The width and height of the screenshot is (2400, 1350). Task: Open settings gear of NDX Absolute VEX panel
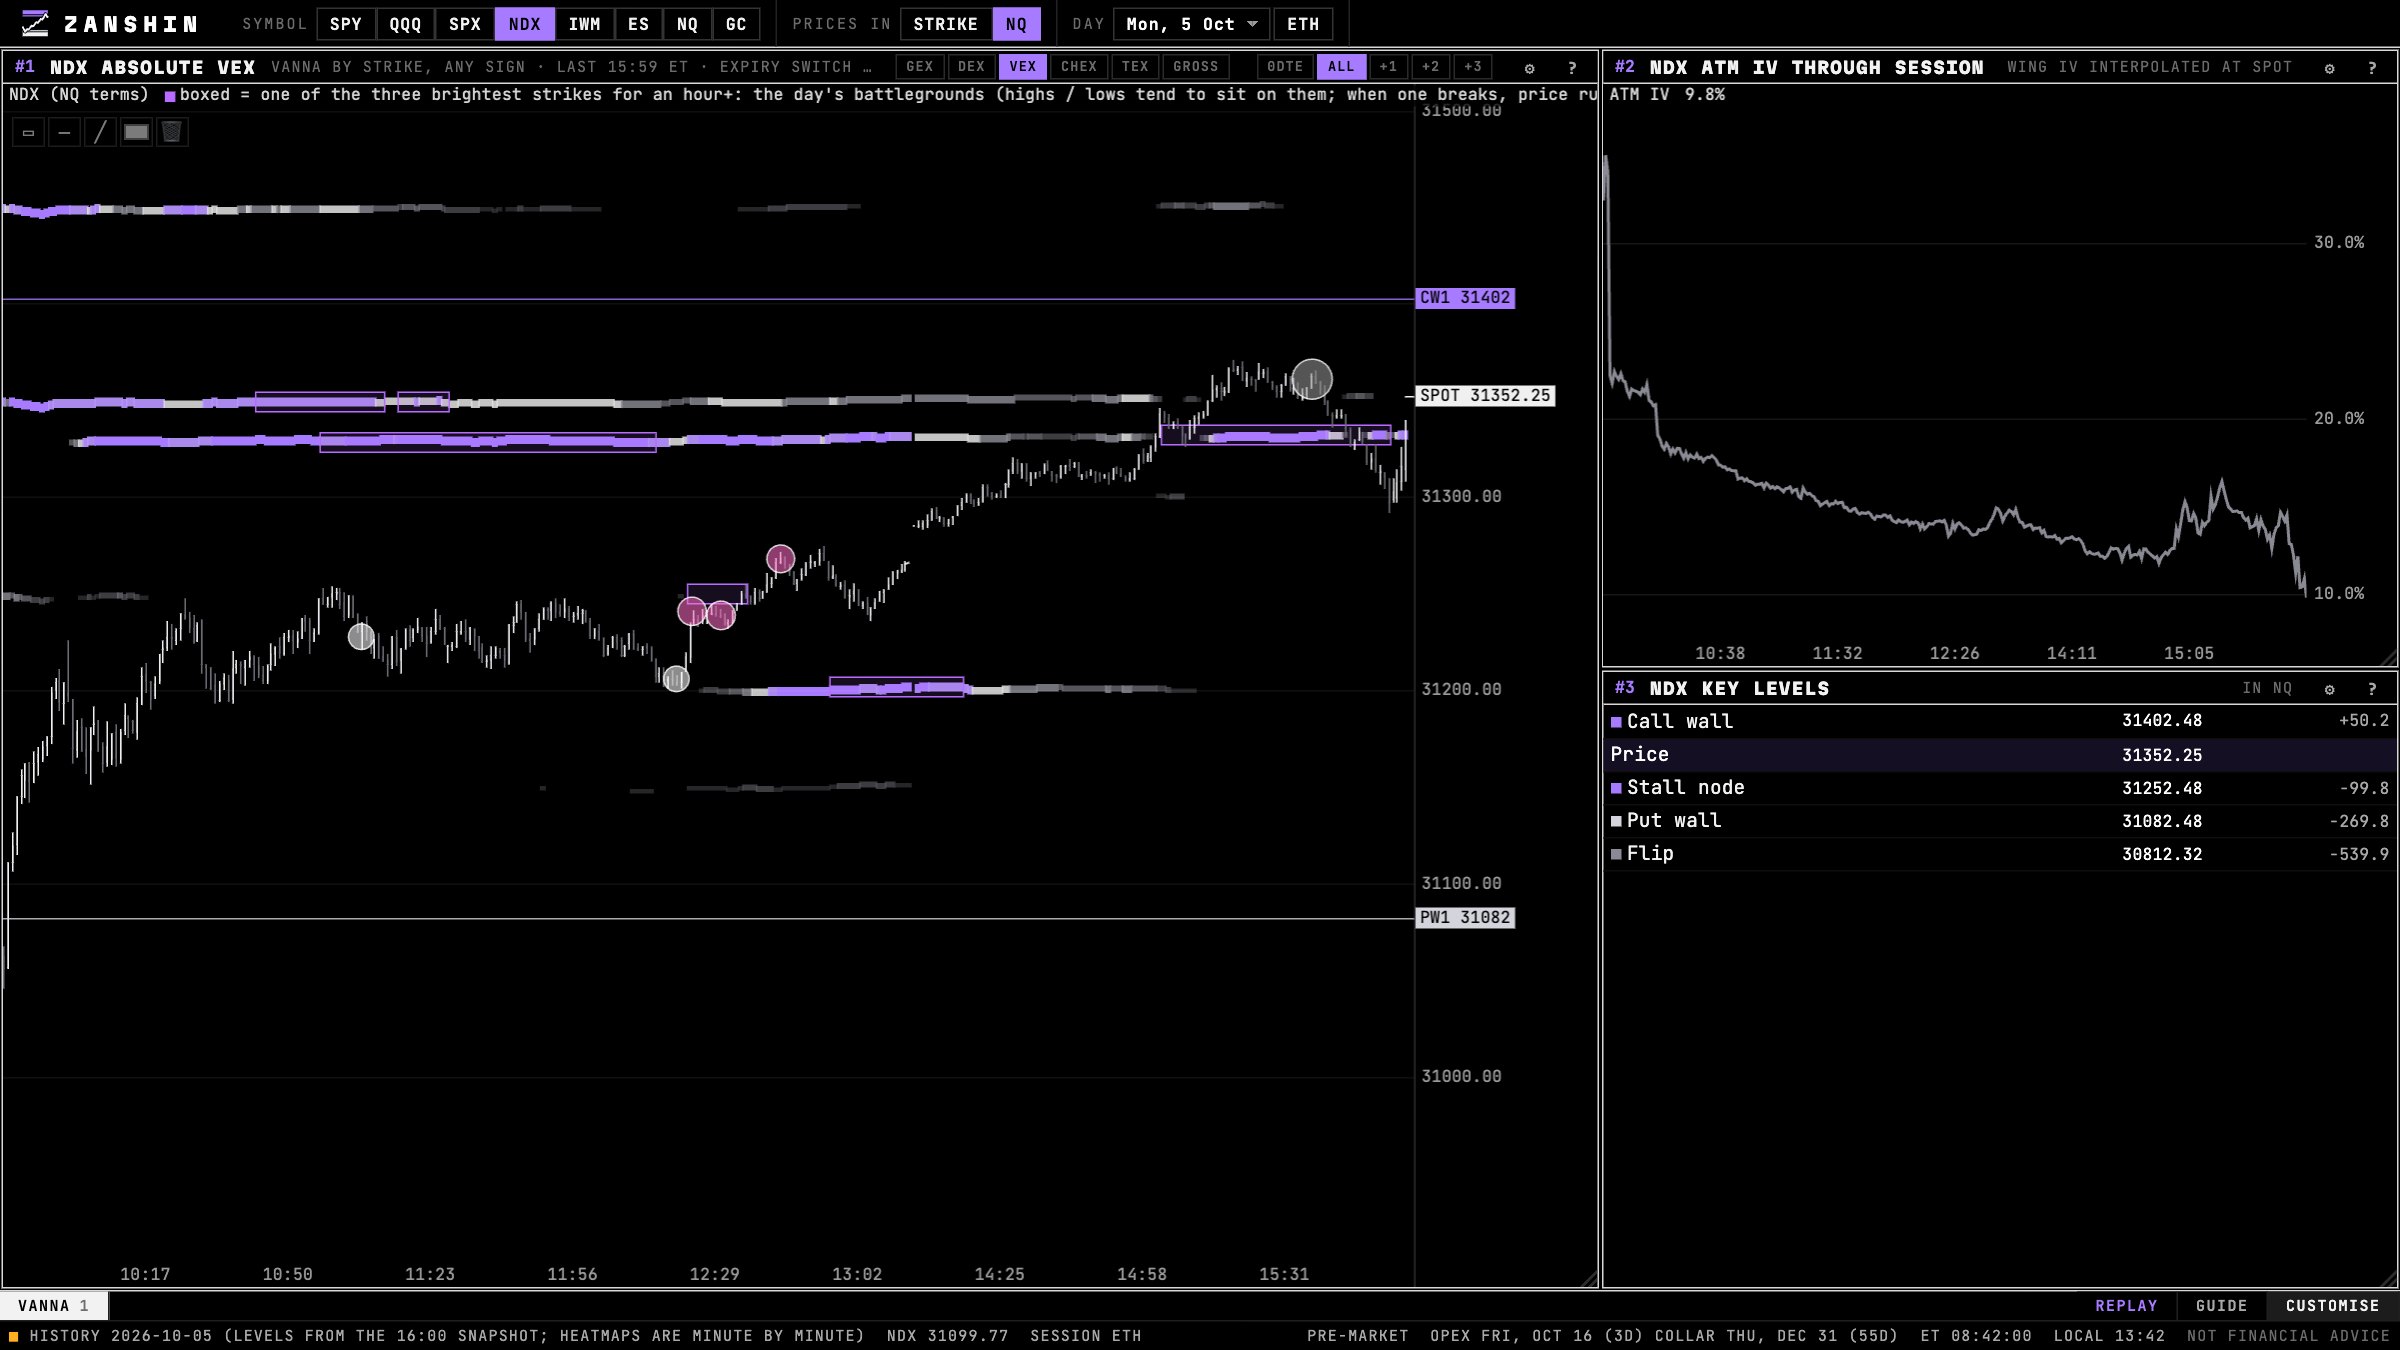1529,68
